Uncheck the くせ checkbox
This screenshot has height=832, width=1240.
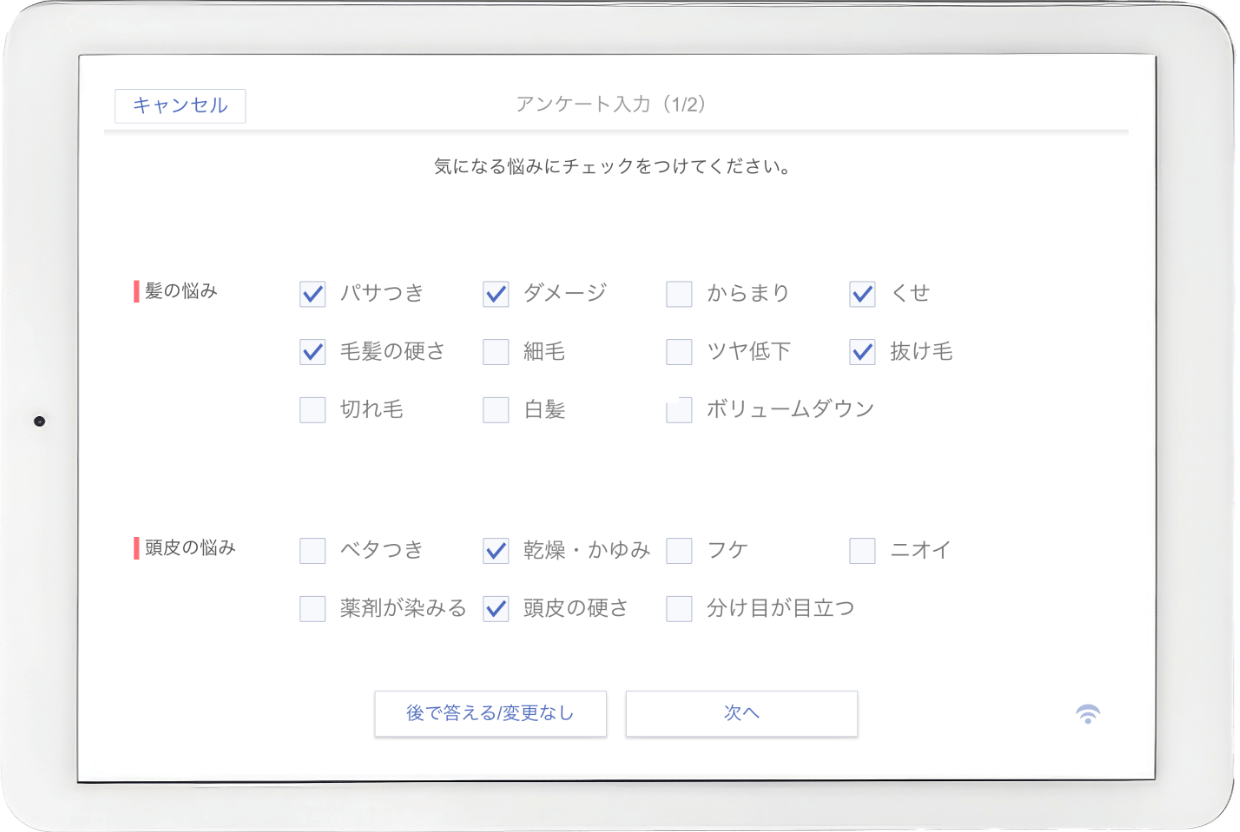(x=861, y=293)
